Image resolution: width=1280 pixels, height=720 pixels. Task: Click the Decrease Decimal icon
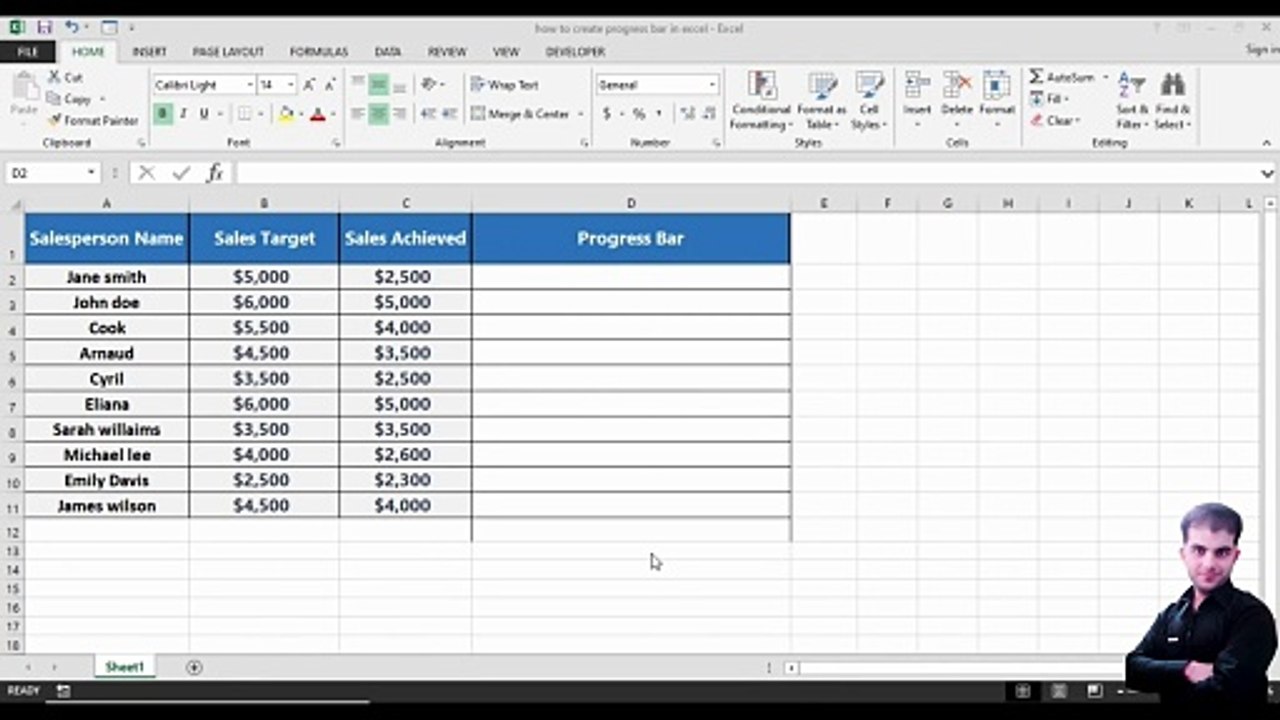(710, 114)
